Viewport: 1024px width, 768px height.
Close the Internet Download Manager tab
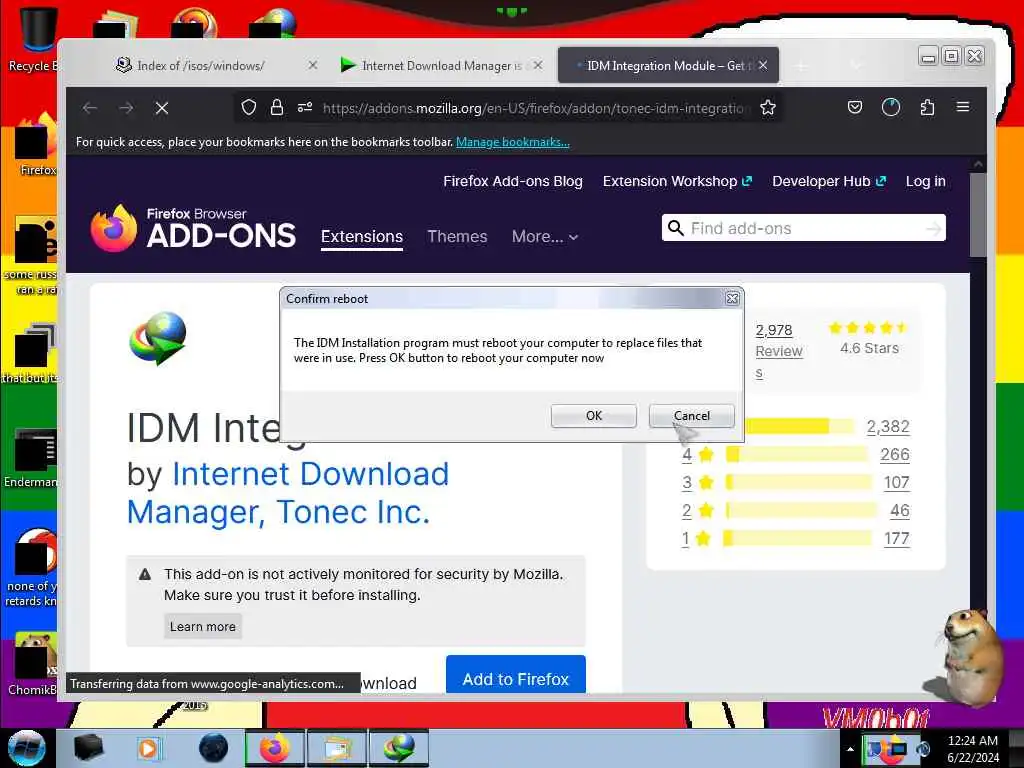pyautogui.click(x=537, y=65)
